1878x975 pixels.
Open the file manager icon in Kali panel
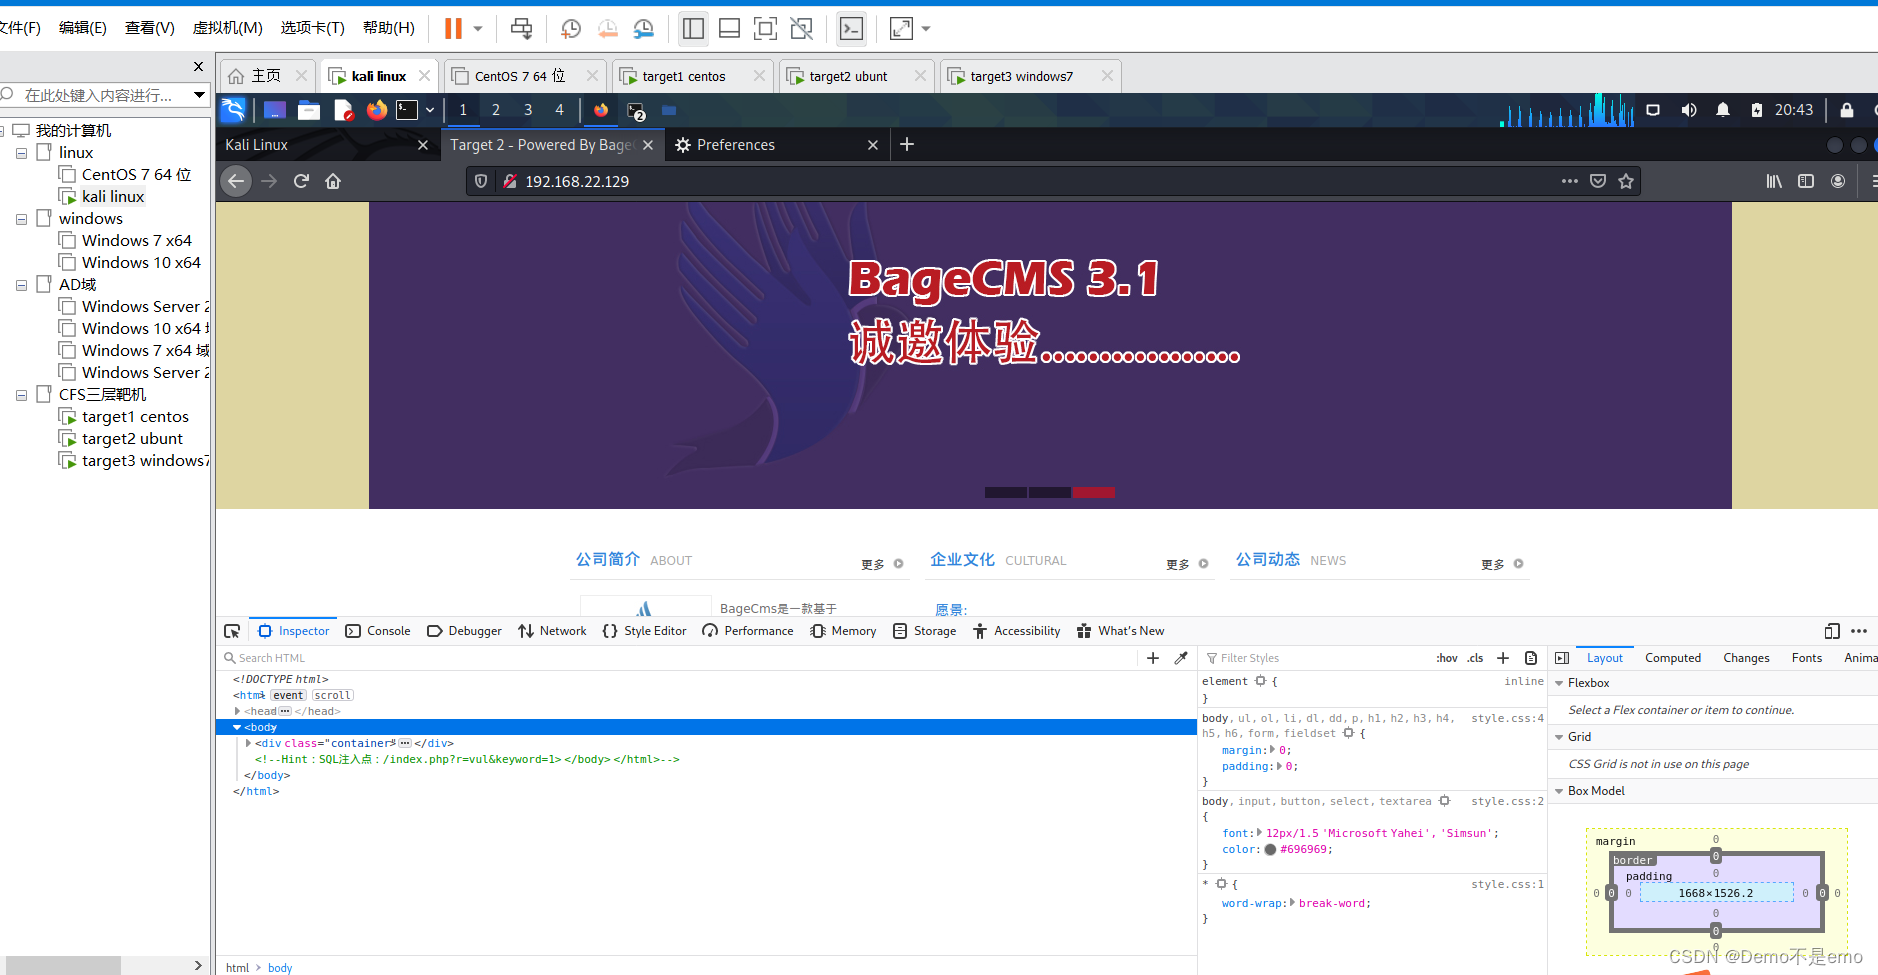[x=309, y=110]
